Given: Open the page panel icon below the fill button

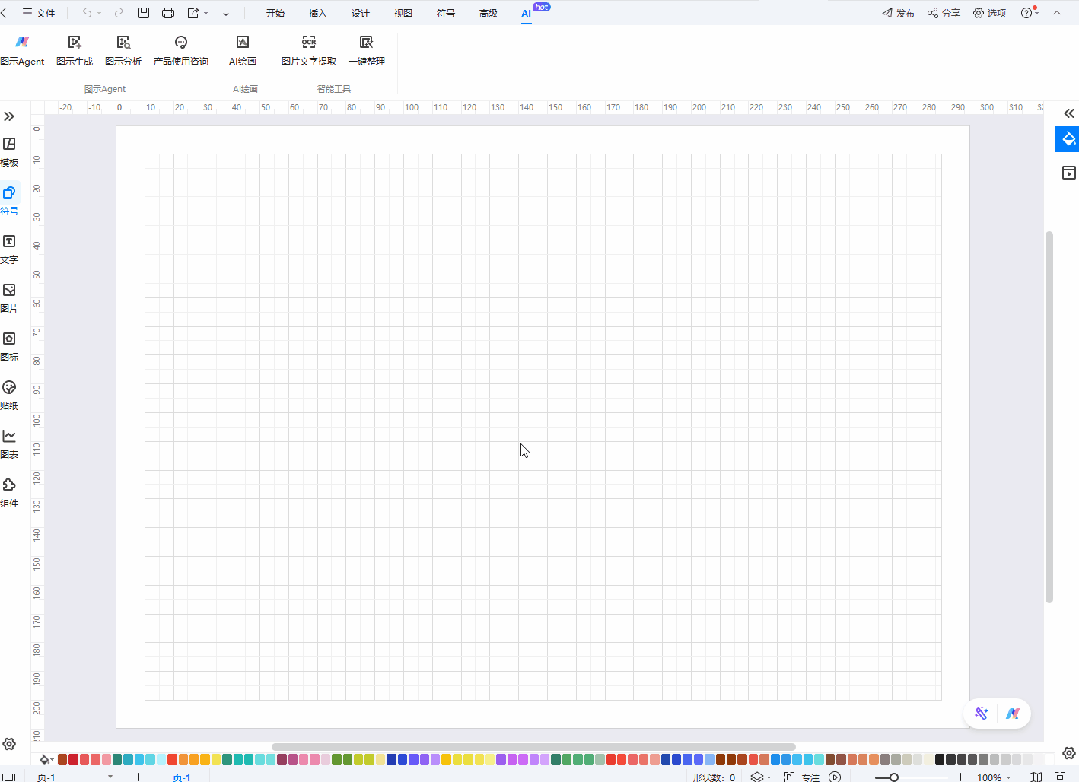Looking at the screenshot, I should pyautogui.click(x=1068, y=173).
